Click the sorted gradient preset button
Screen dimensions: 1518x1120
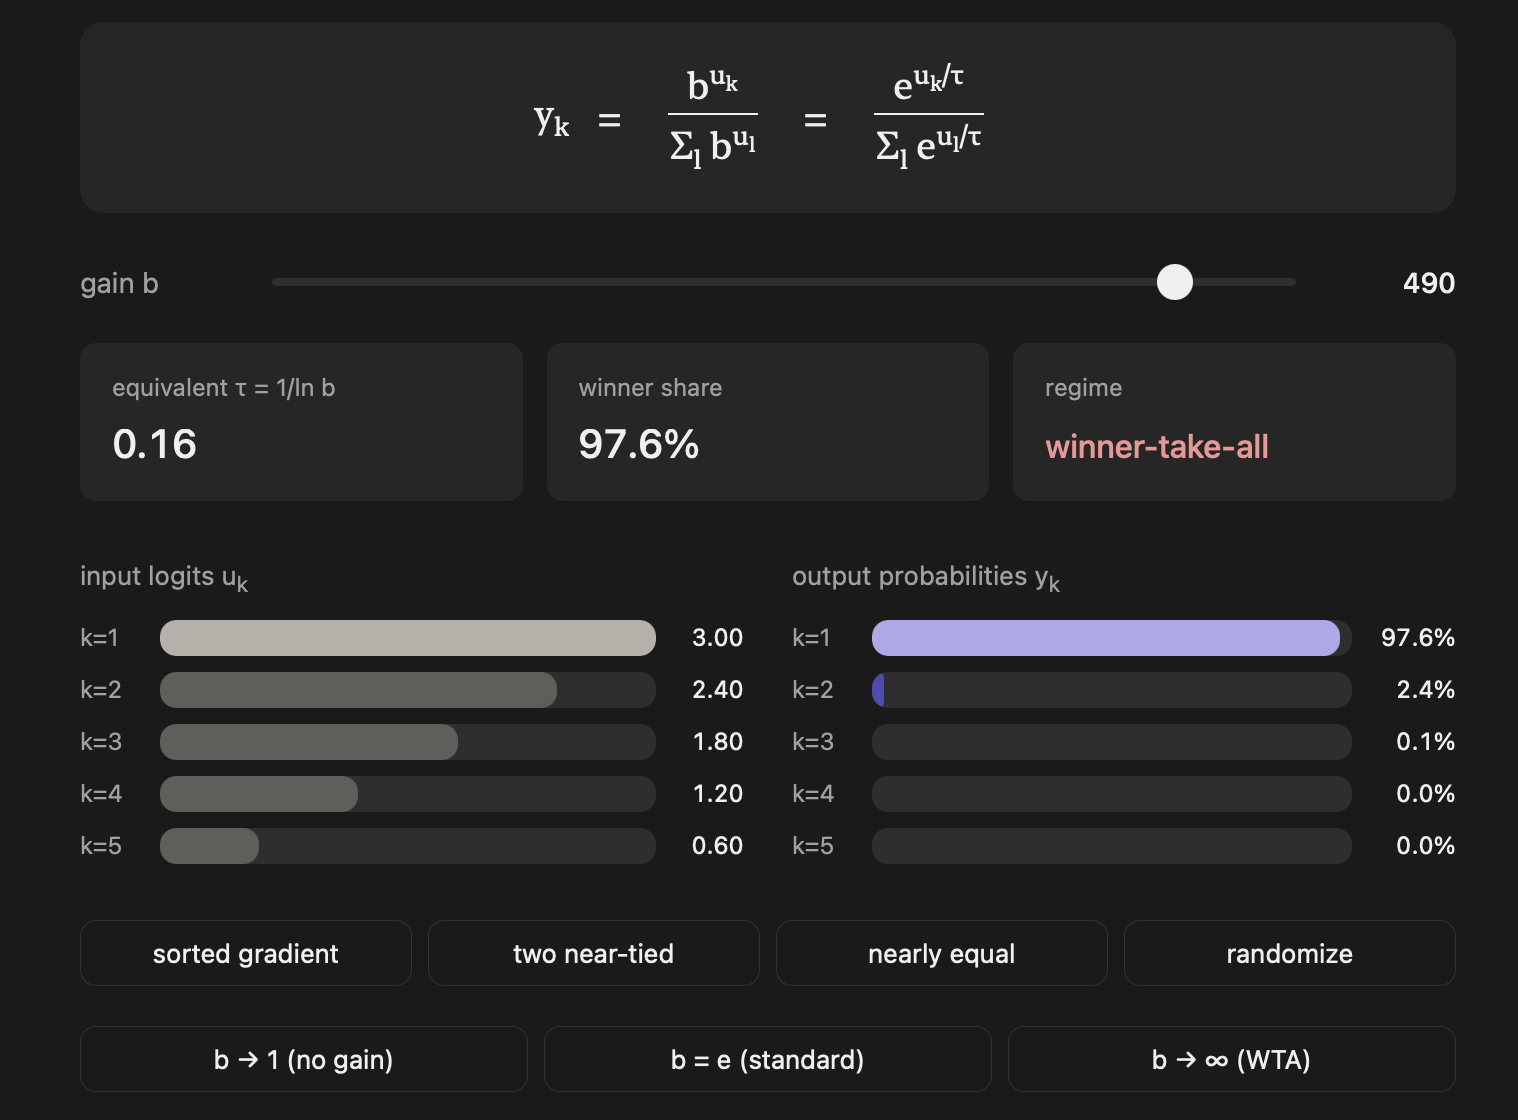click(x=245, y=953)
